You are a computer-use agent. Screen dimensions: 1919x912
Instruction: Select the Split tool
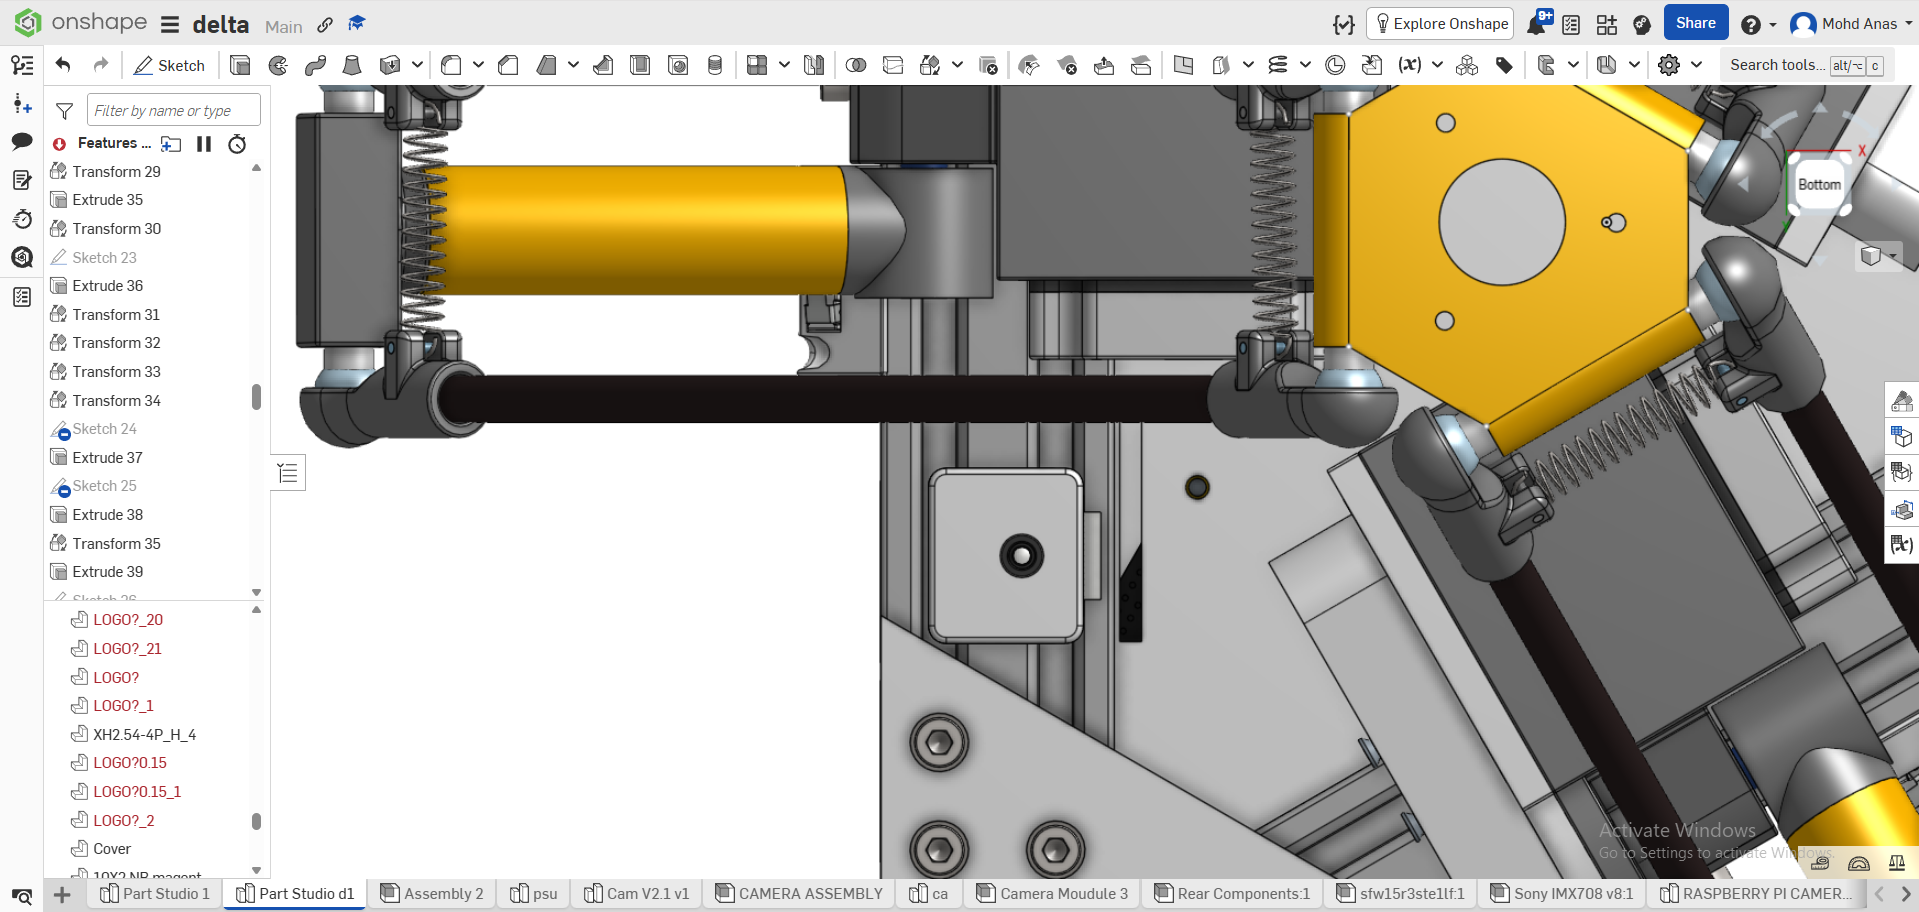pos(893,65)
